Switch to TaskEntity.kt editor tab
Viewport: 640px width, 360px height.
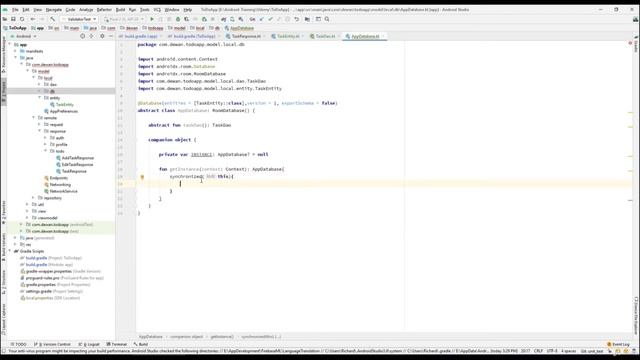tap(287, 36)
